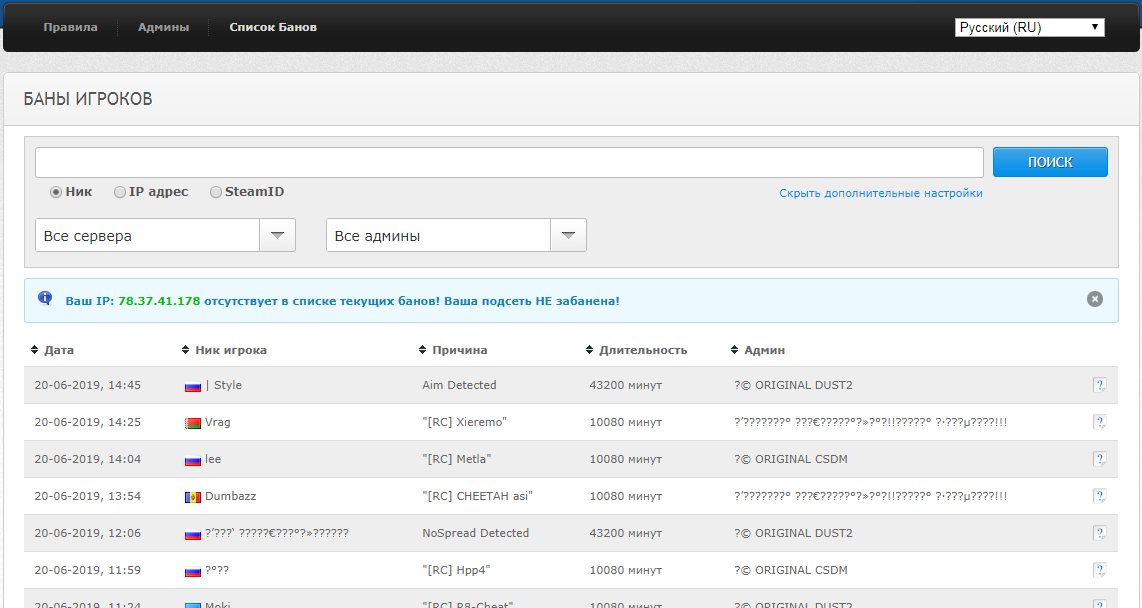Screen dimensions: 1142x608
Task: Open details icon for "[RC] Hpp4" row
Action: [x=1100, y=570]
